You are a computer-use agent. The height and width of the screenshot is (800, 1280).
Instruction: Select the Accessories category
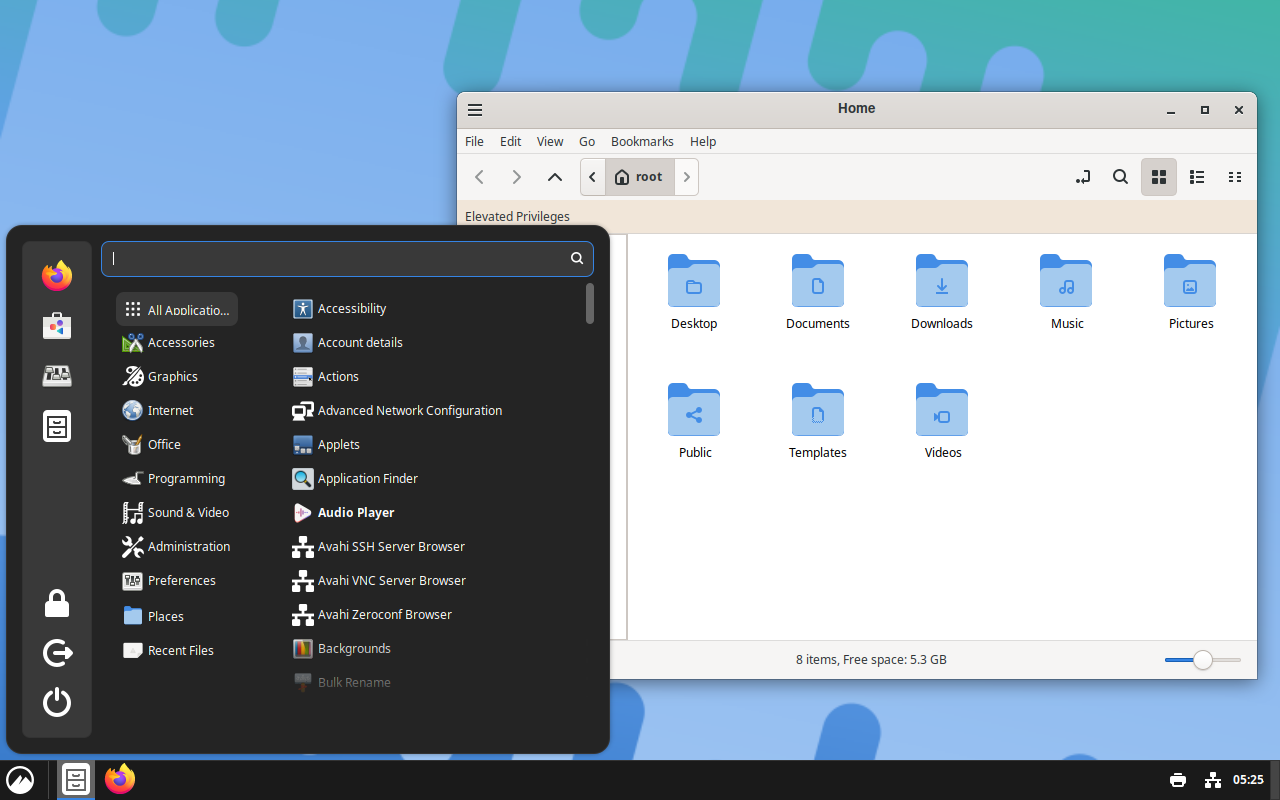point(177,343)
